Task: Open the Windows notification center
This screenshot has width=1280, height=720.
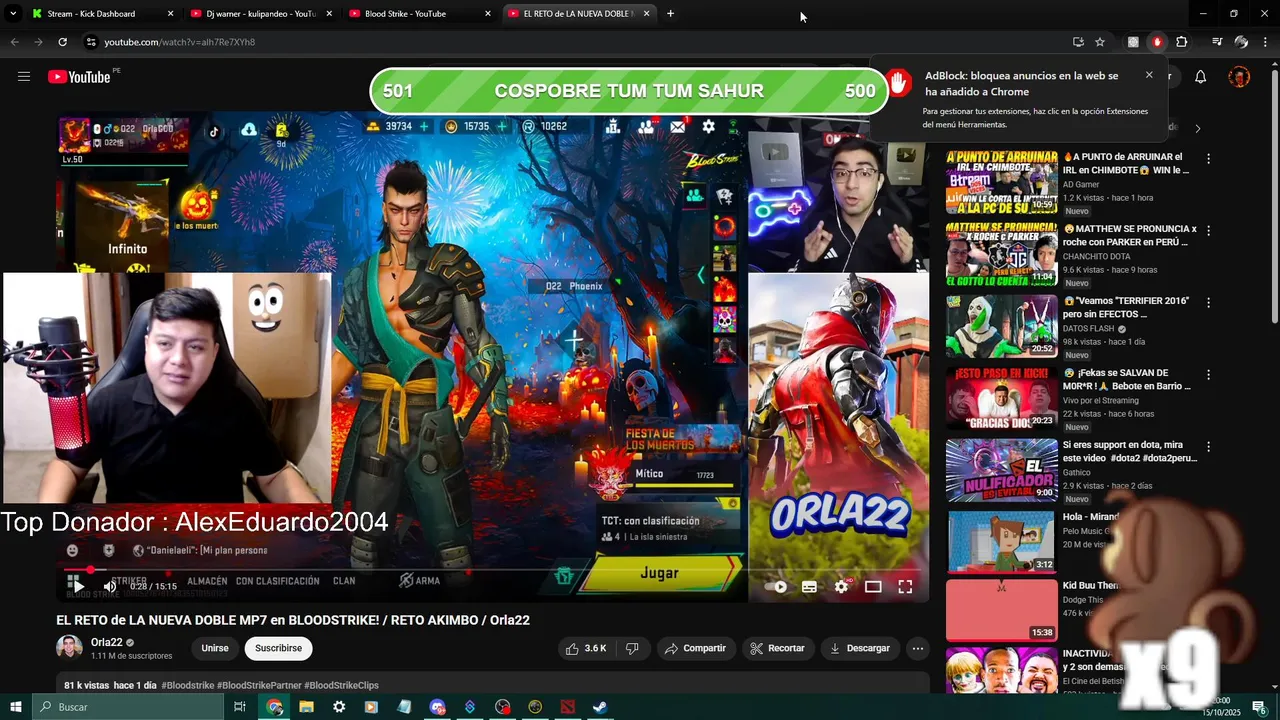Action: [x=1259, y=707]
